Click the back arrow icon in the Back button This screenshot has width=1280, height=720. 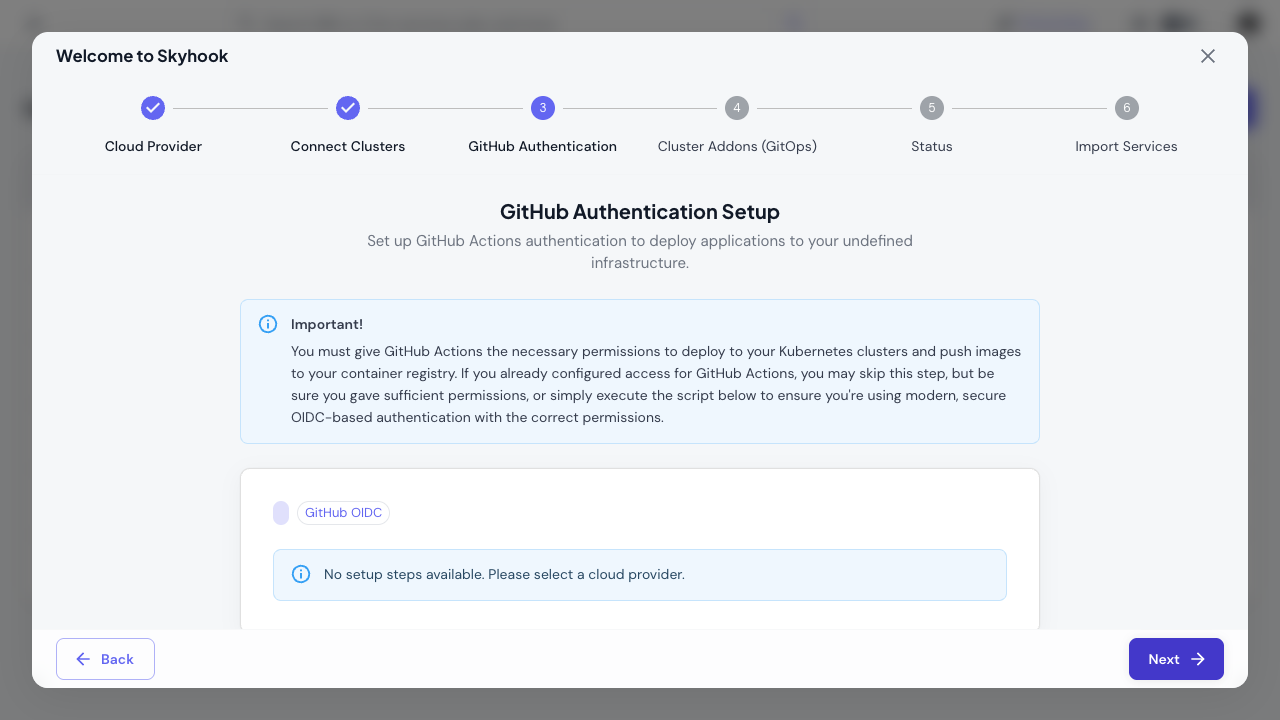tap(84, 659)
